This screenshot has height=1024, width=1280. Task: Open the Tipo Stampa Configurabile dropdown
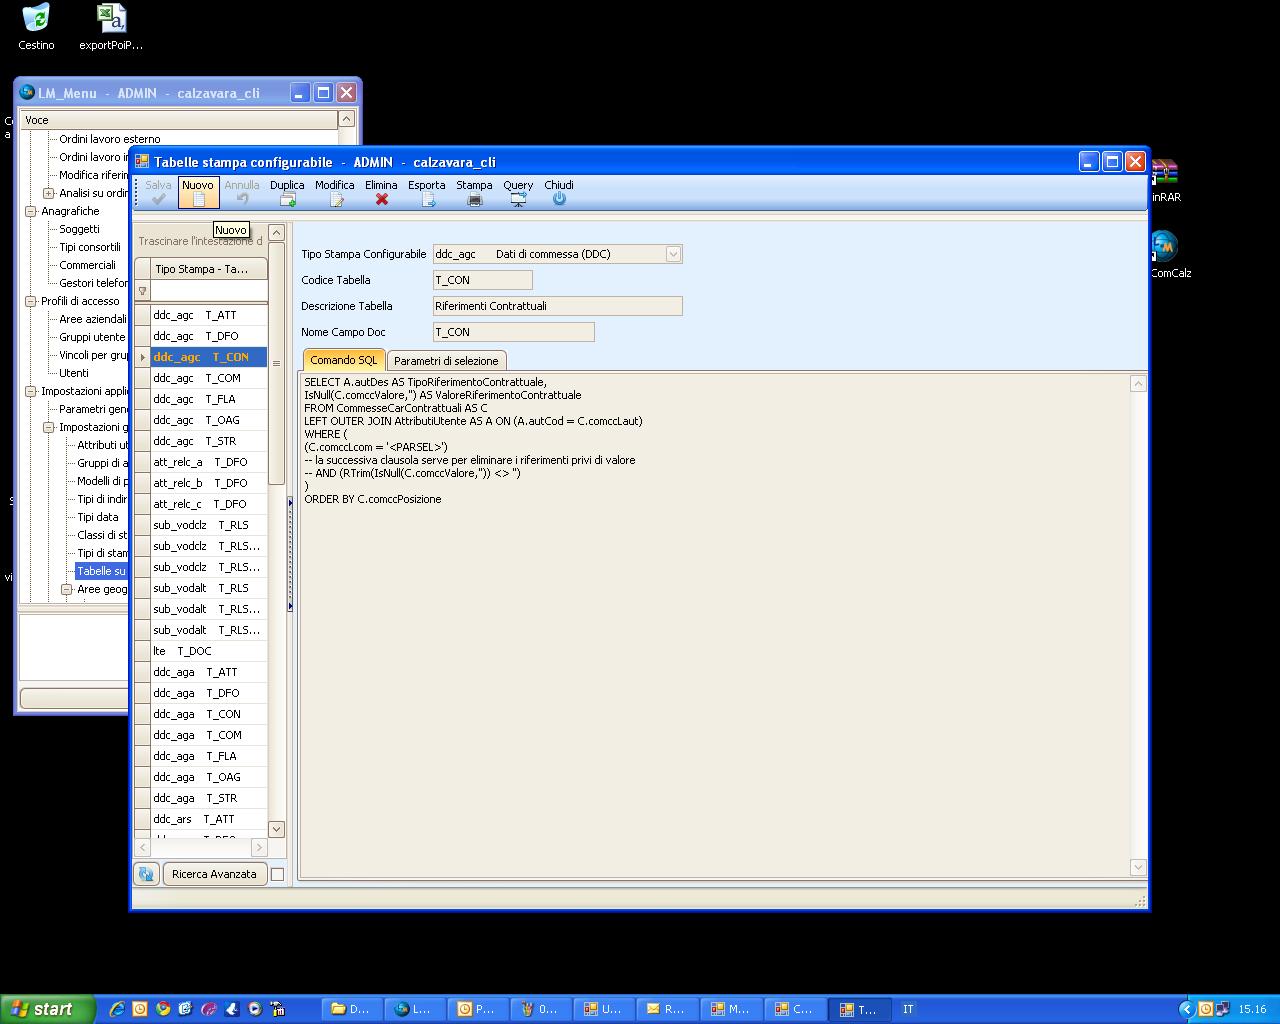673,254
